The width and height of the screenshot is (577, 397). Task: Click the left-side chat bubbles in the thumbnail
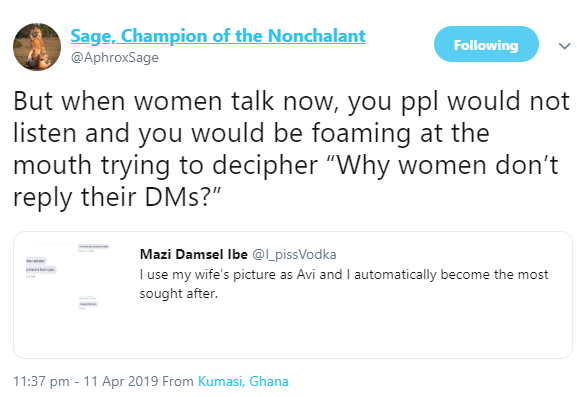(x=41, y=265)
